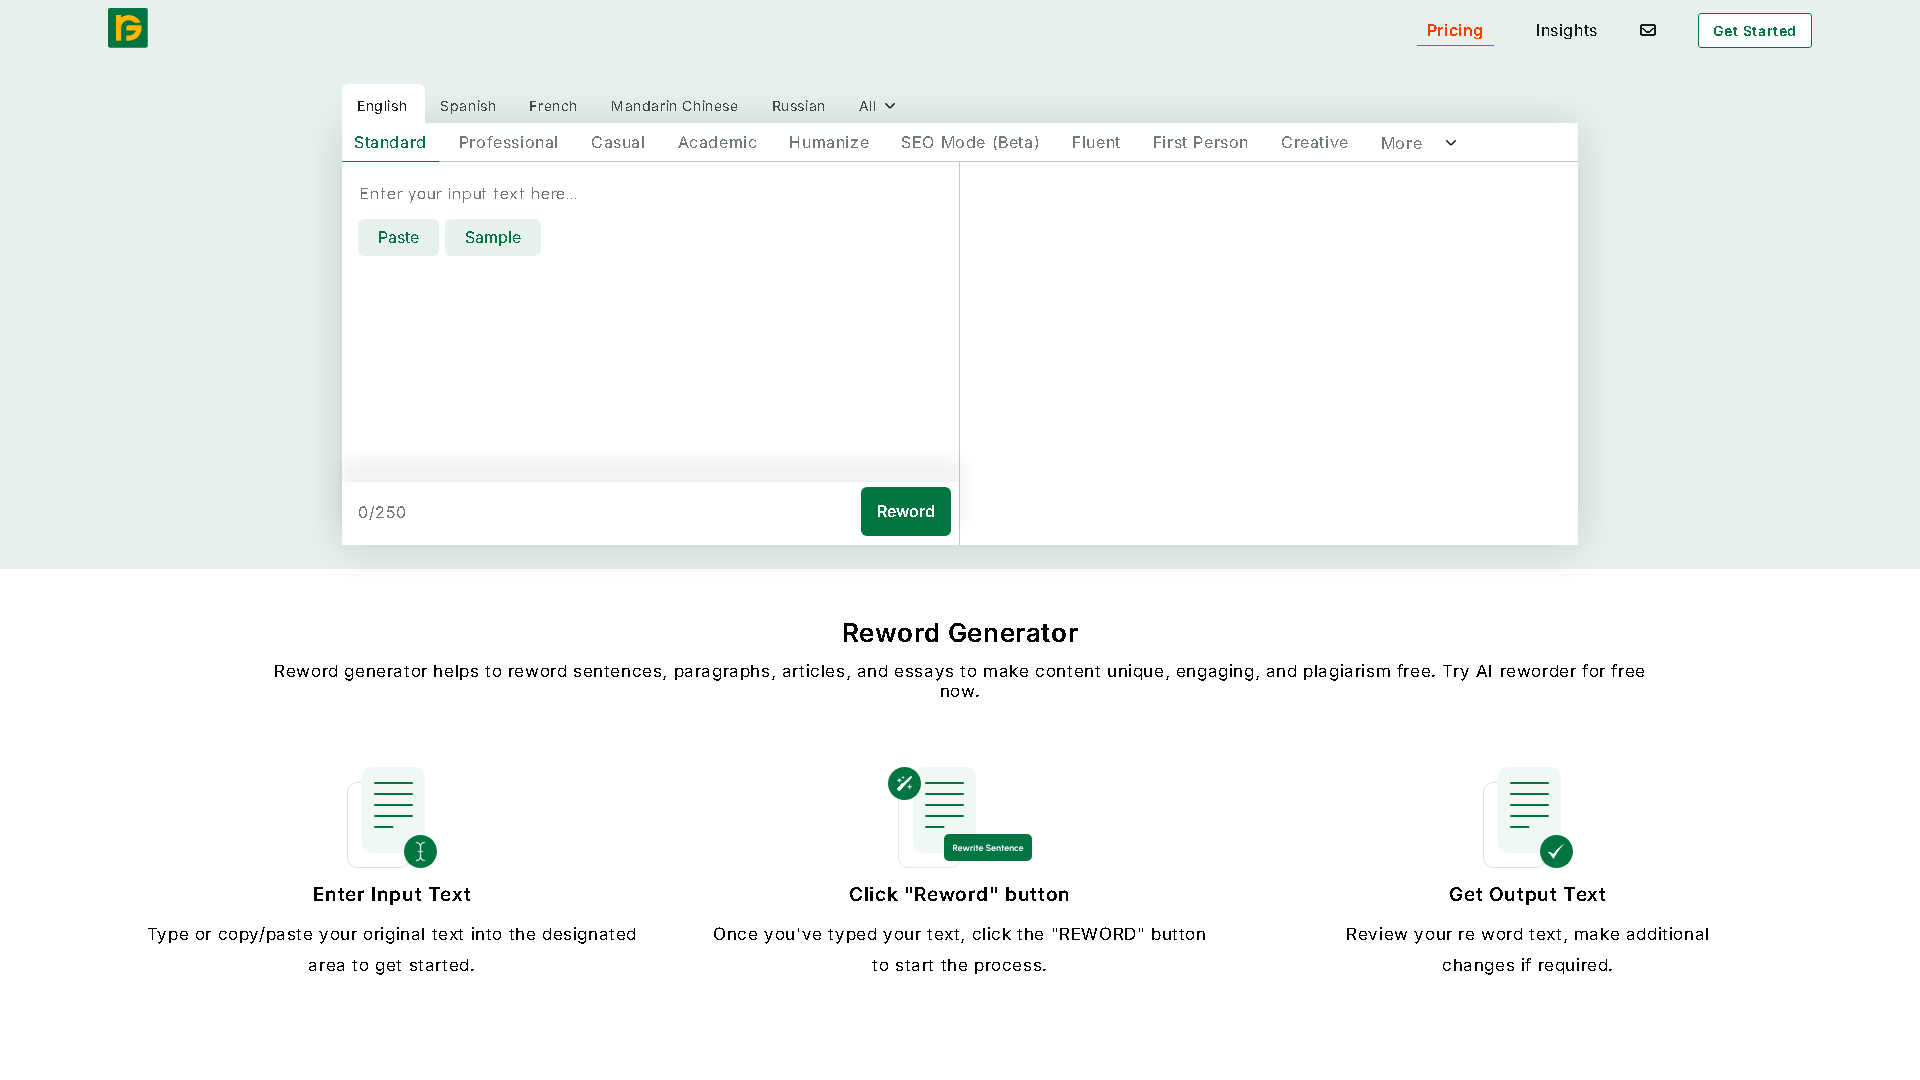Image resolution: width=1920 pixels, height=1080 pixels.
Task: Select the Russian language tab
Action: point(798,106)
